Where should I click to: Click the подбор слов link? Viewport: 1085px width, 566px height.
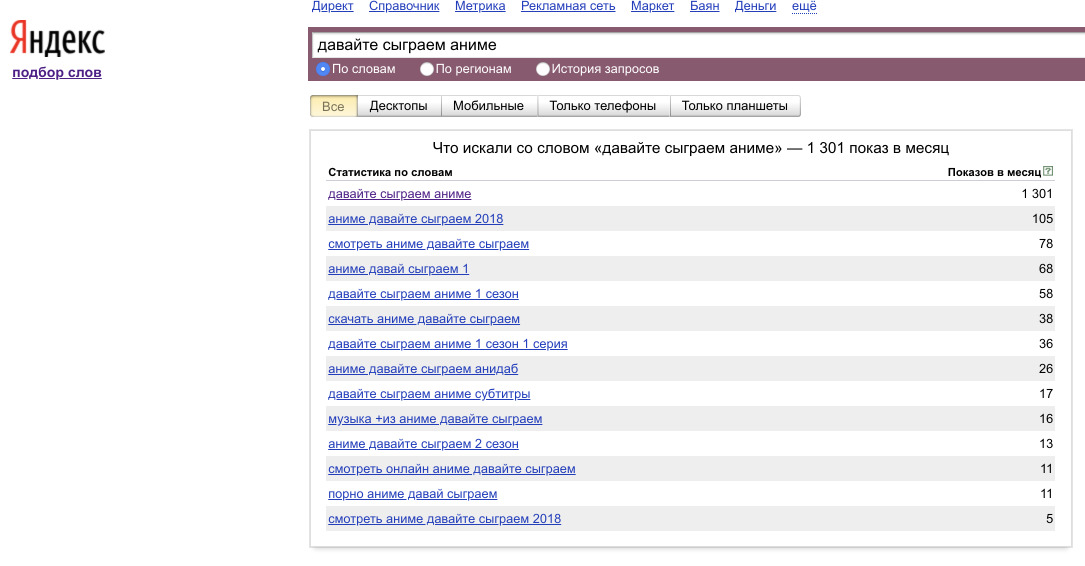point(57,72)
